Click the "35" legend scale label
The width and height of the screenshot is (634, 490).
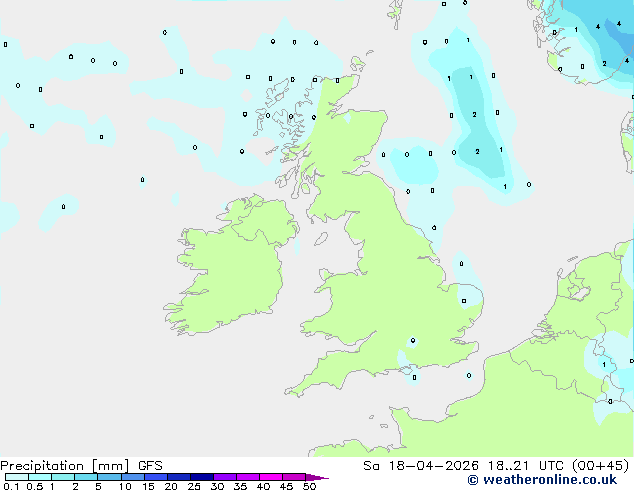point(240,486)
